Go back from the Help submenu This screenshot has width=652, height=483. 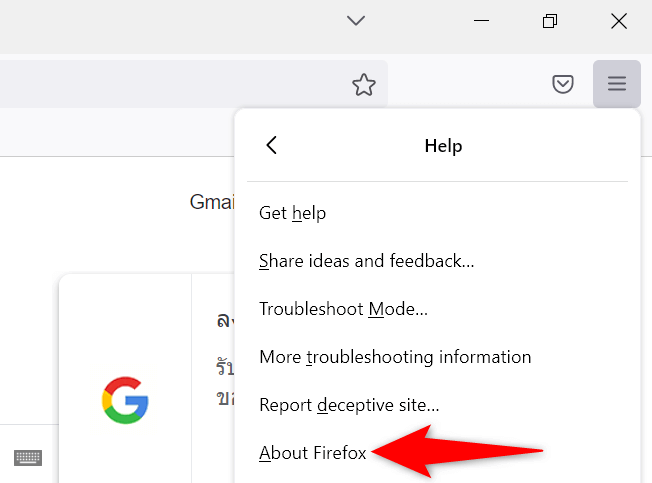click(272, 145)
